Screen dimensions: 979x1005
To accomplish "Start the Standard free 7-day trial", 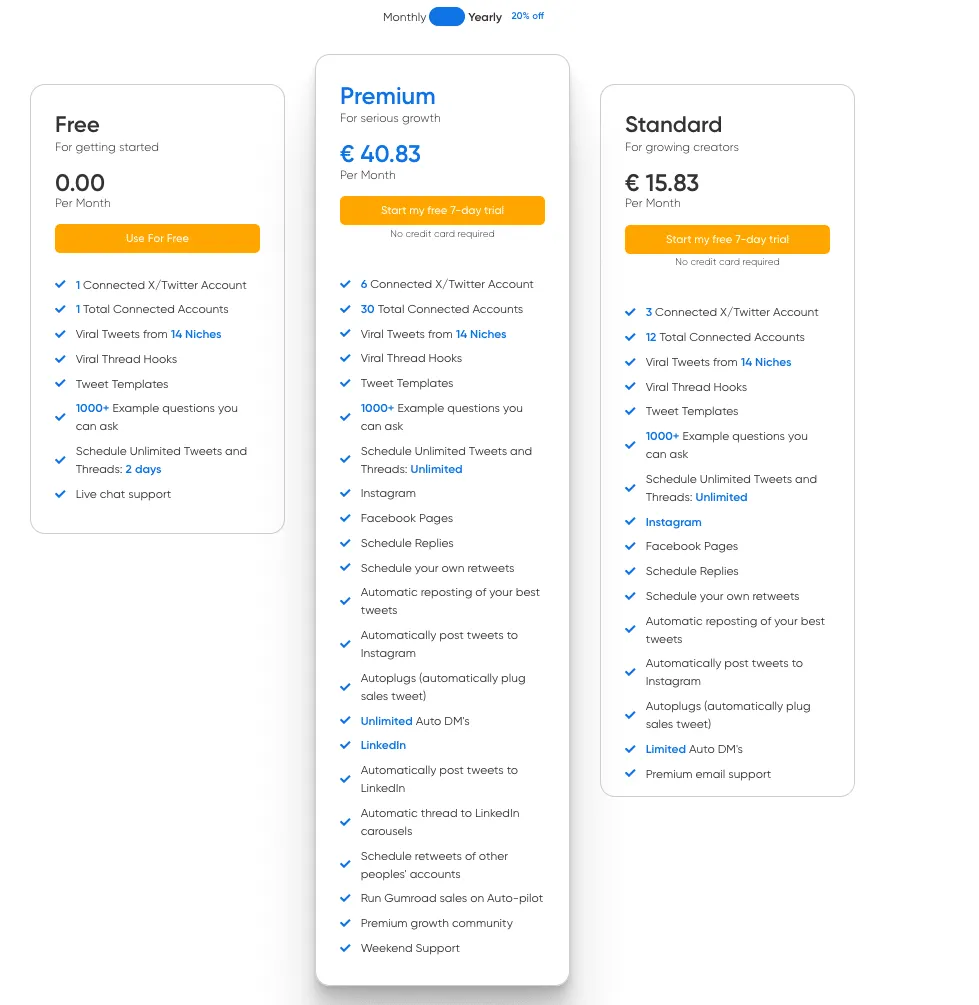I will 727,239.
